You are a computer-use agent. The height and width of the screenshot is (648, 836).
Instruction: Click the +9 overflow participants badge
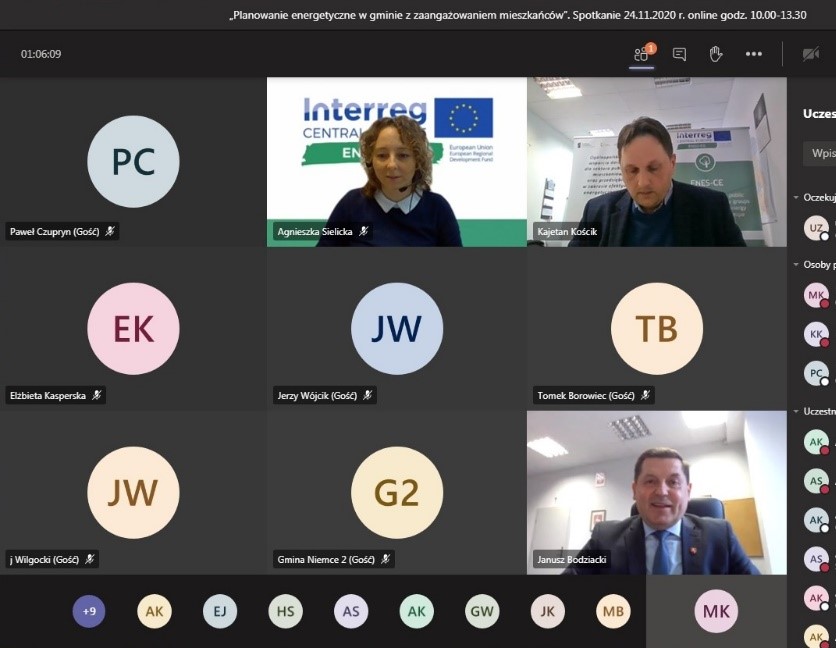tap(89, 611)
